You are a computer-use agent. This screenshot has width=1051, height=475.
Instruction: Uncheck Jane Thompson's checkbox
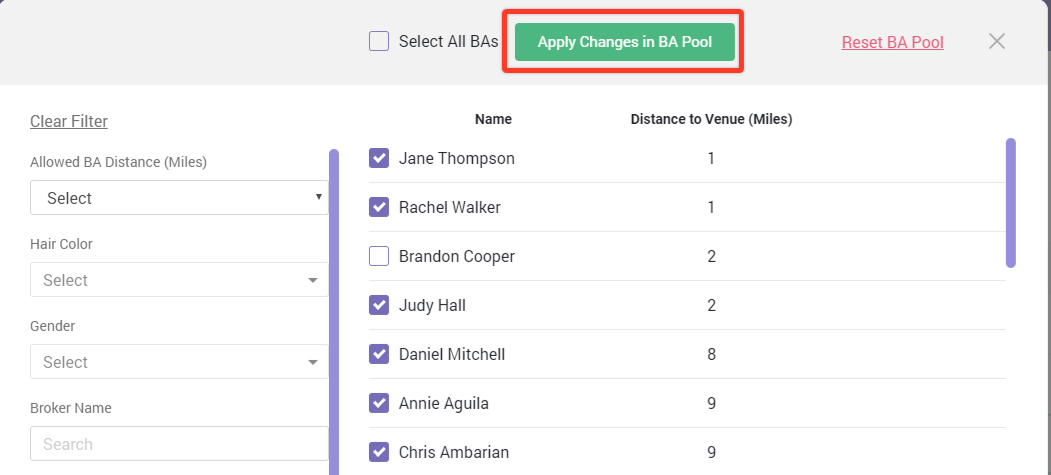pyautogui.click(x=379, y=158)
